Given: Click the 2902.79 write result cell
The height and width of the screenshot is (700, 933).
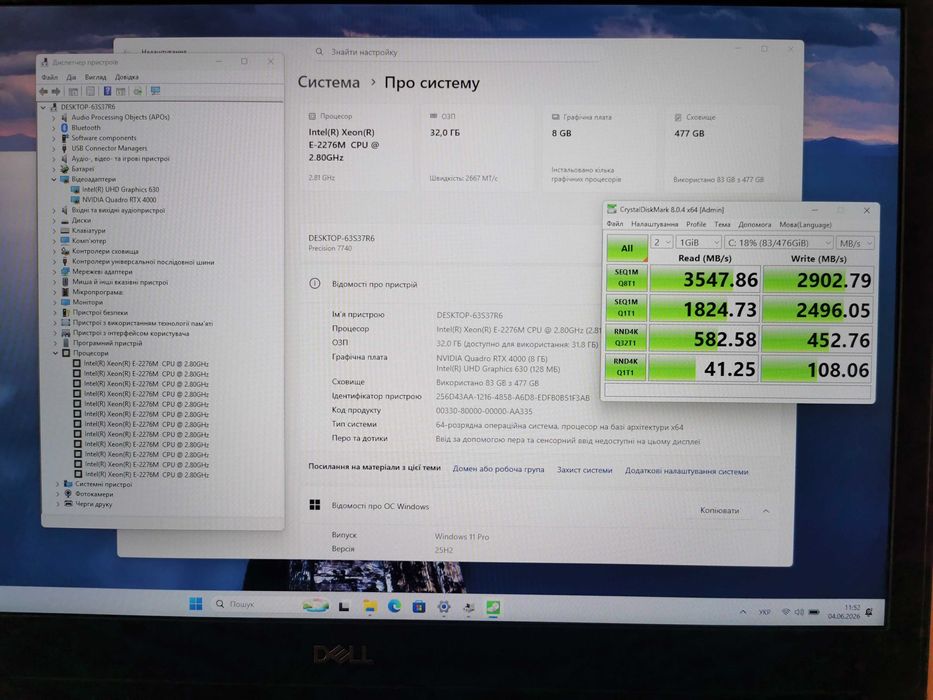Looking at the screenshot, I should pyautogui.click(x=818, y=280).
